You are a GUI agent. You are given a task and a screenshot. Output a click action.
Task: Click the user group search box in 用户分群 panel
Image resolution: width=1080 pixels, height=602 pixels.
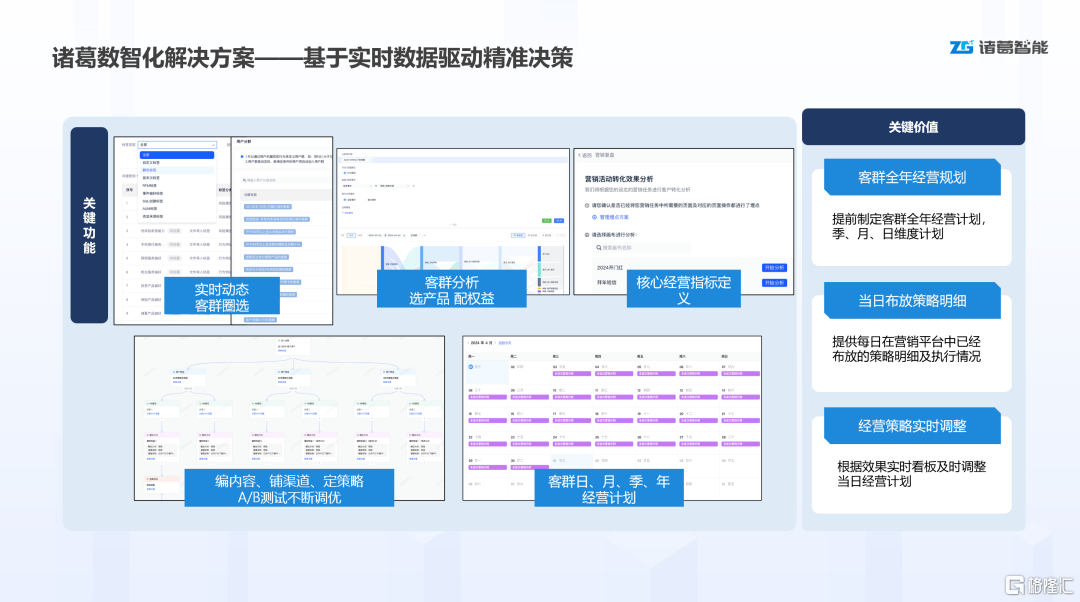pos(286,180)
